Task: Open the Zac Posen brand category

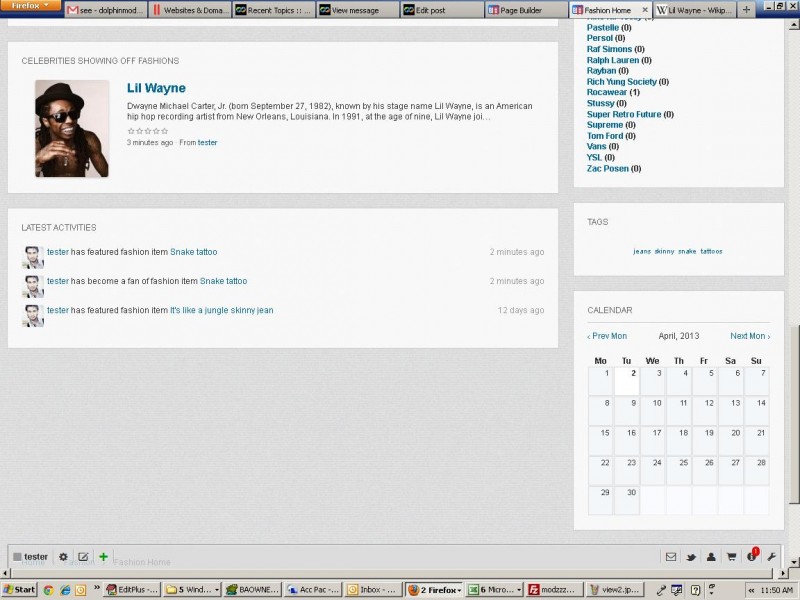Action: coord(608,168)
